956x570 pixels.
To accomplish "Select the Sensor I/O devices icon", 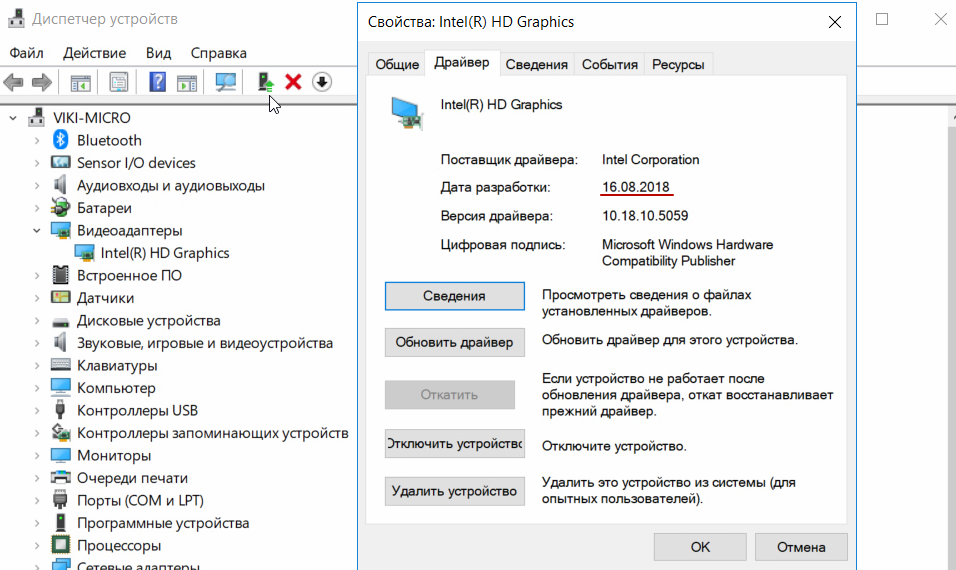I will pyautogui.click(x=60, y=162).
